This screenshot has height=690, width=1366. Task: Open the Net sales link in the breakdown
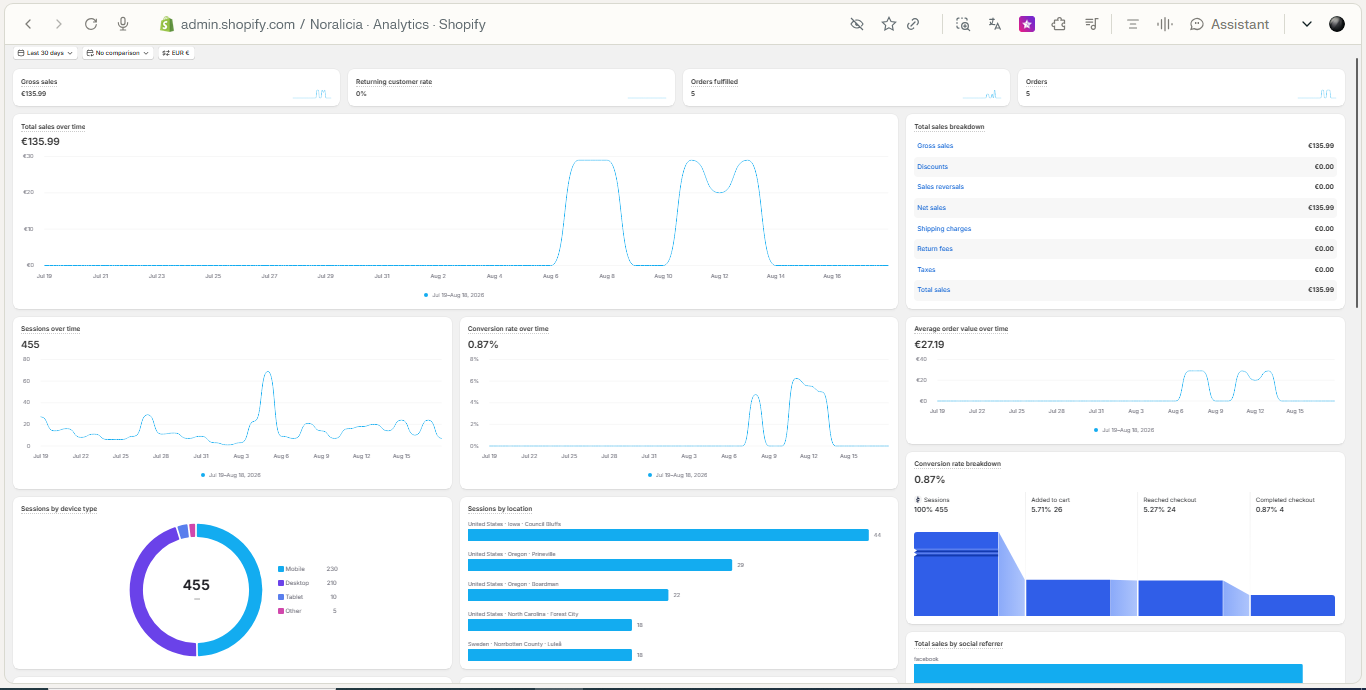(x=931, y=208)
